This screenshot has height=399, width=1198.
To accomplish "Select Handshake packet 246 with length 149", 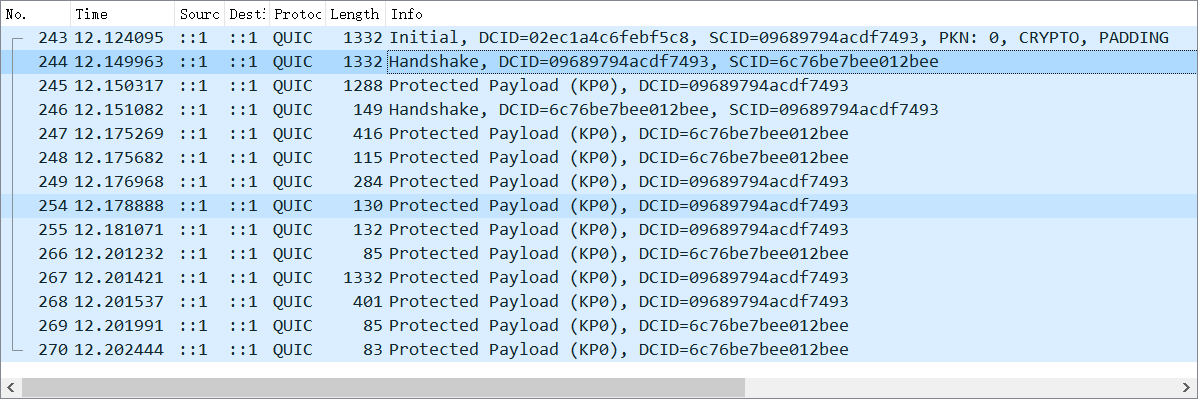I will tap(599, 109).
